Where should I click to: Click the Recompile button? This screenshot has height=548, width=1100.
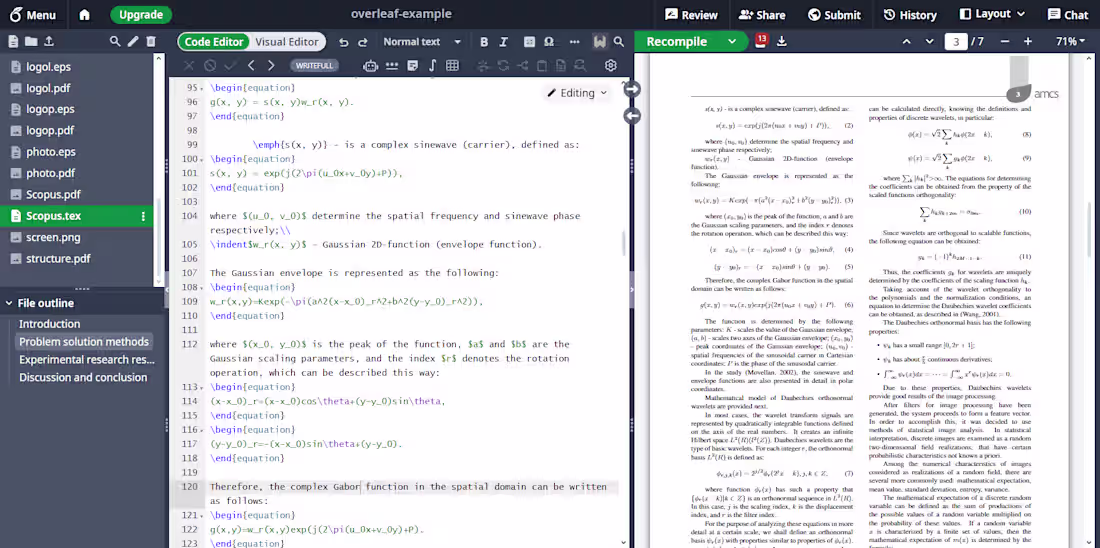(676, 41)
